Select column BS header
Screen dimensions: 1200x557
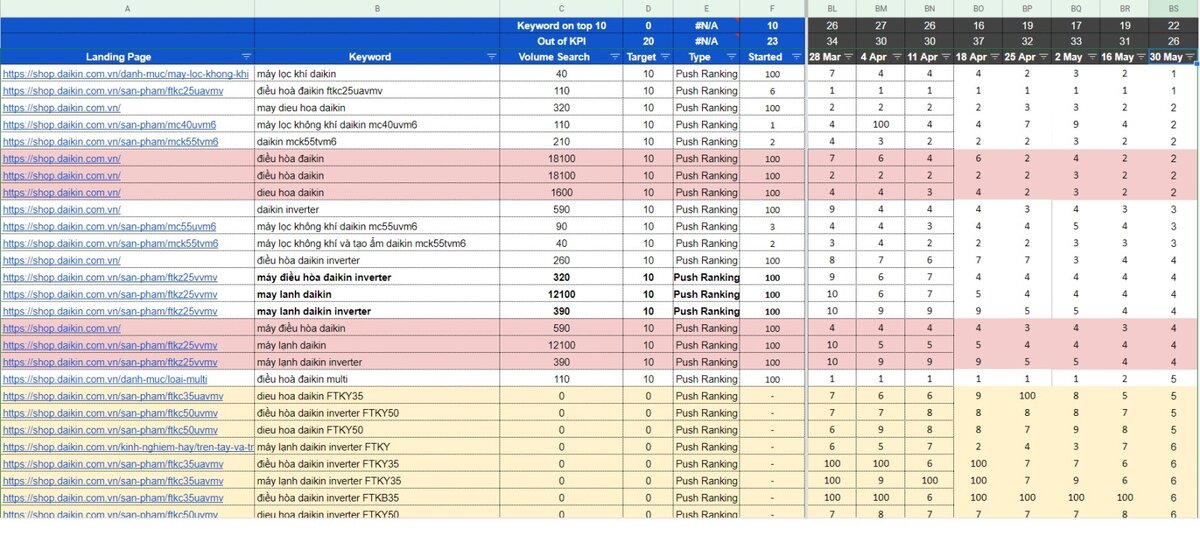pos(1173,8)
